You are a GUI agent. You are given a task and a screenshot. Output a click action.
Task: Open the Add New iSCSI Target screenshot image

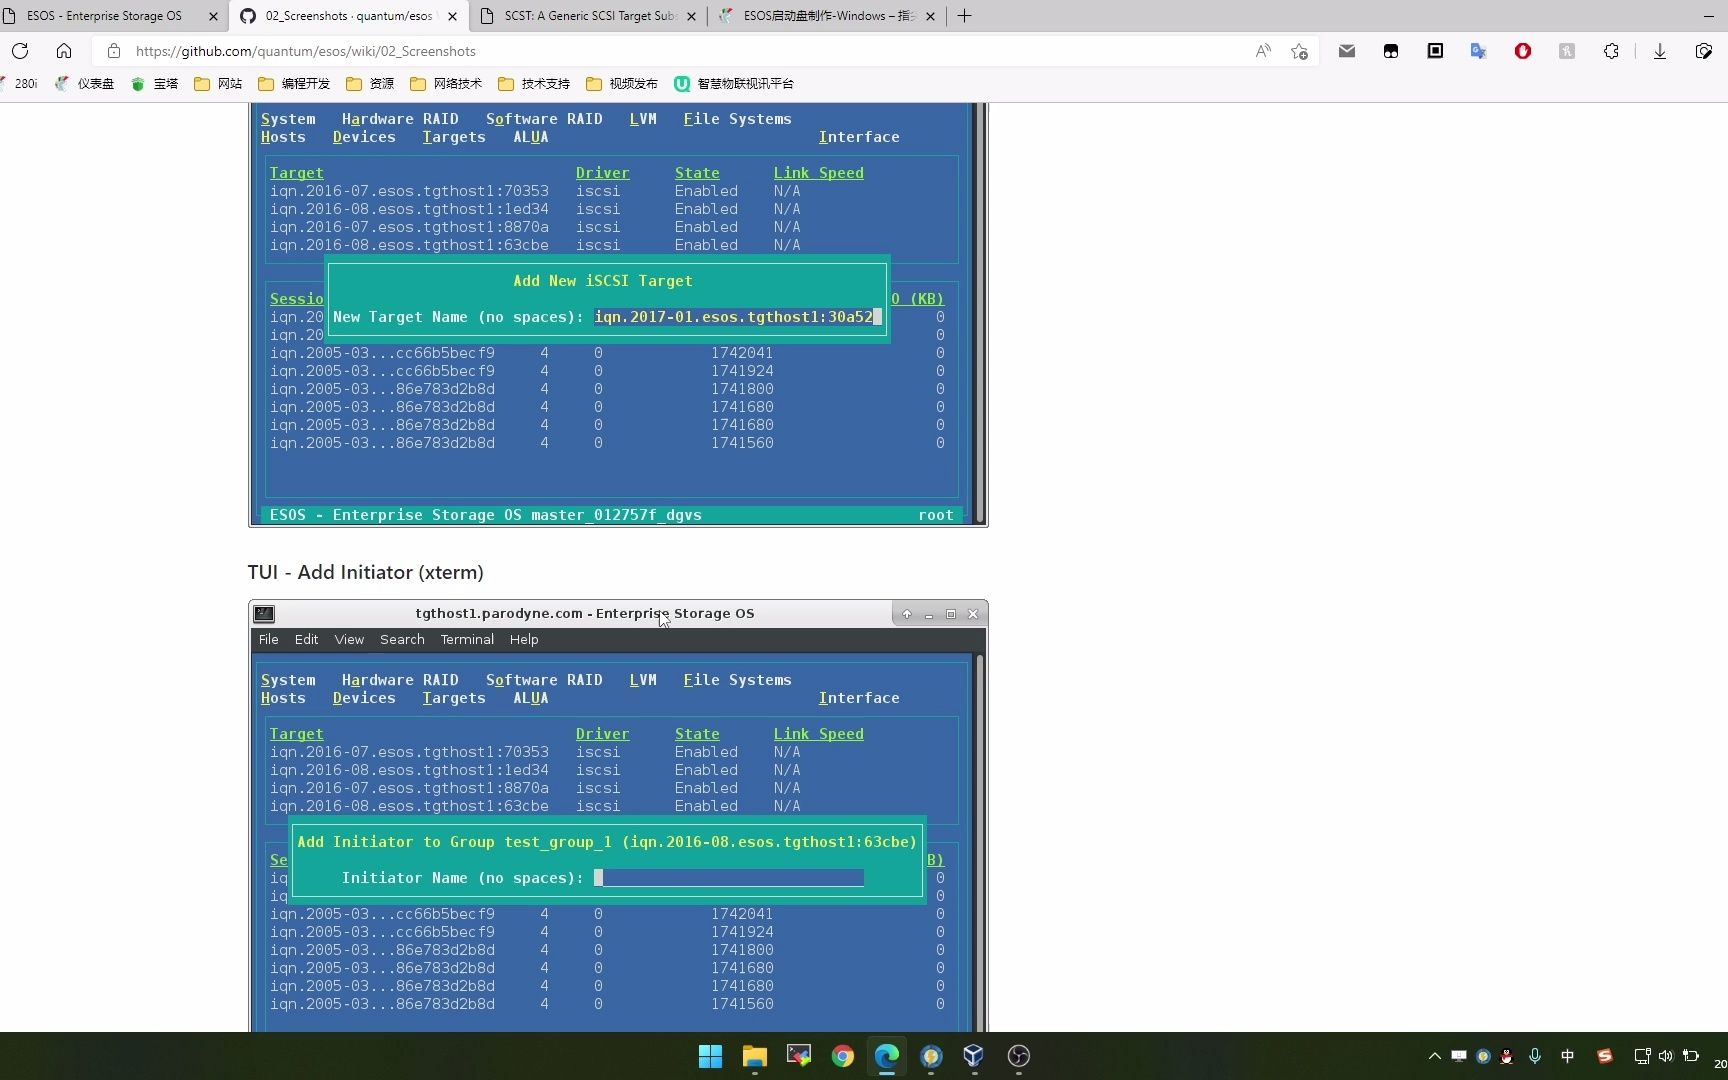click(618, 314)
